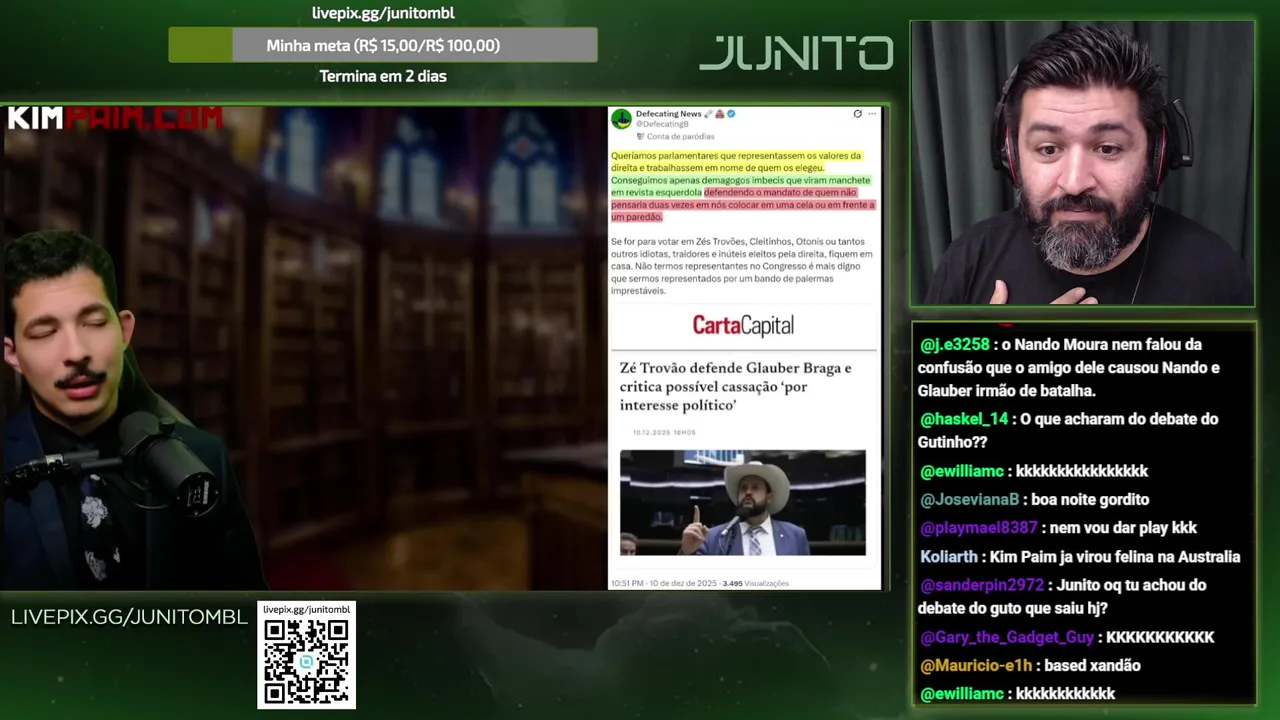Click the article date 10.12.2025 18h06
Screen dimensions: 1280x720
pyautogui.click(x=664, y=432)
